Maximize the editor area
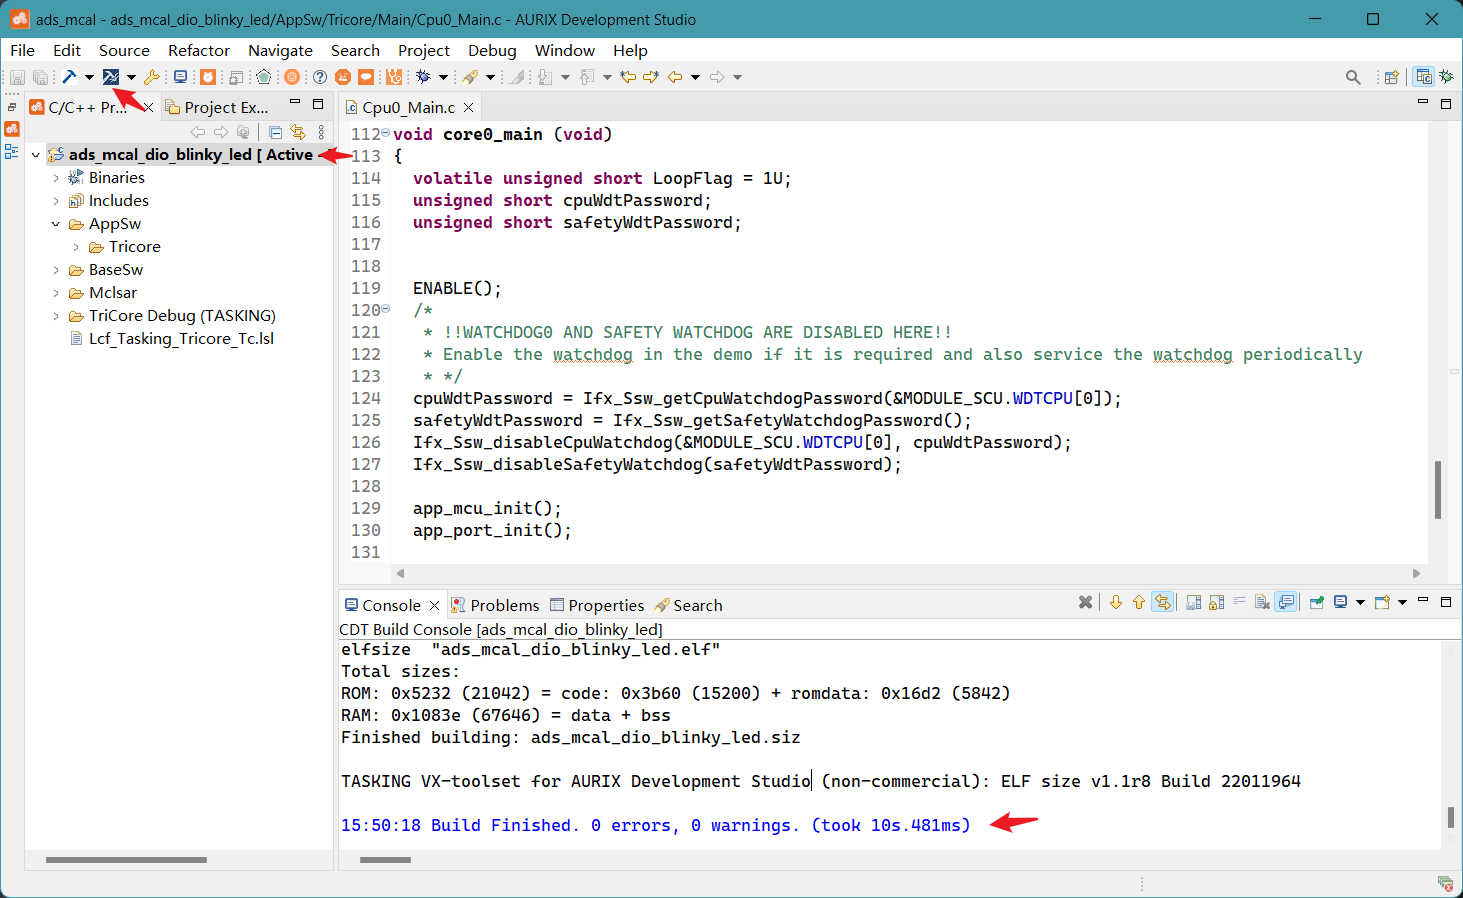Screen dimensions: 1463x898 [x=1446, y=103]
